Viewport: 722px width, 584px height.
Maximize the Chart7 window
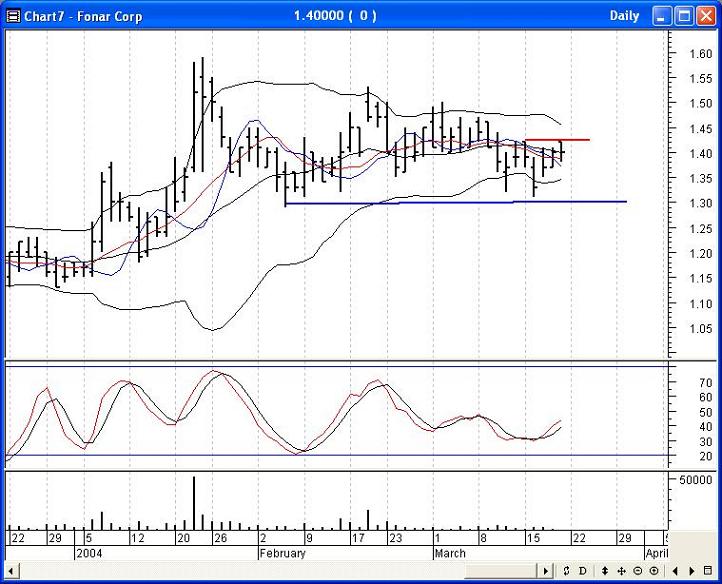pos(684,16)
